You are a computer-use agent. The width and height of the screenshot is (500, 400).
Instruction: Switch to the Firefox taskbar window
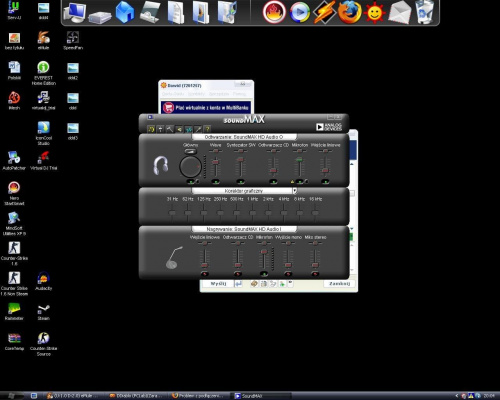[x=200, y=396]
